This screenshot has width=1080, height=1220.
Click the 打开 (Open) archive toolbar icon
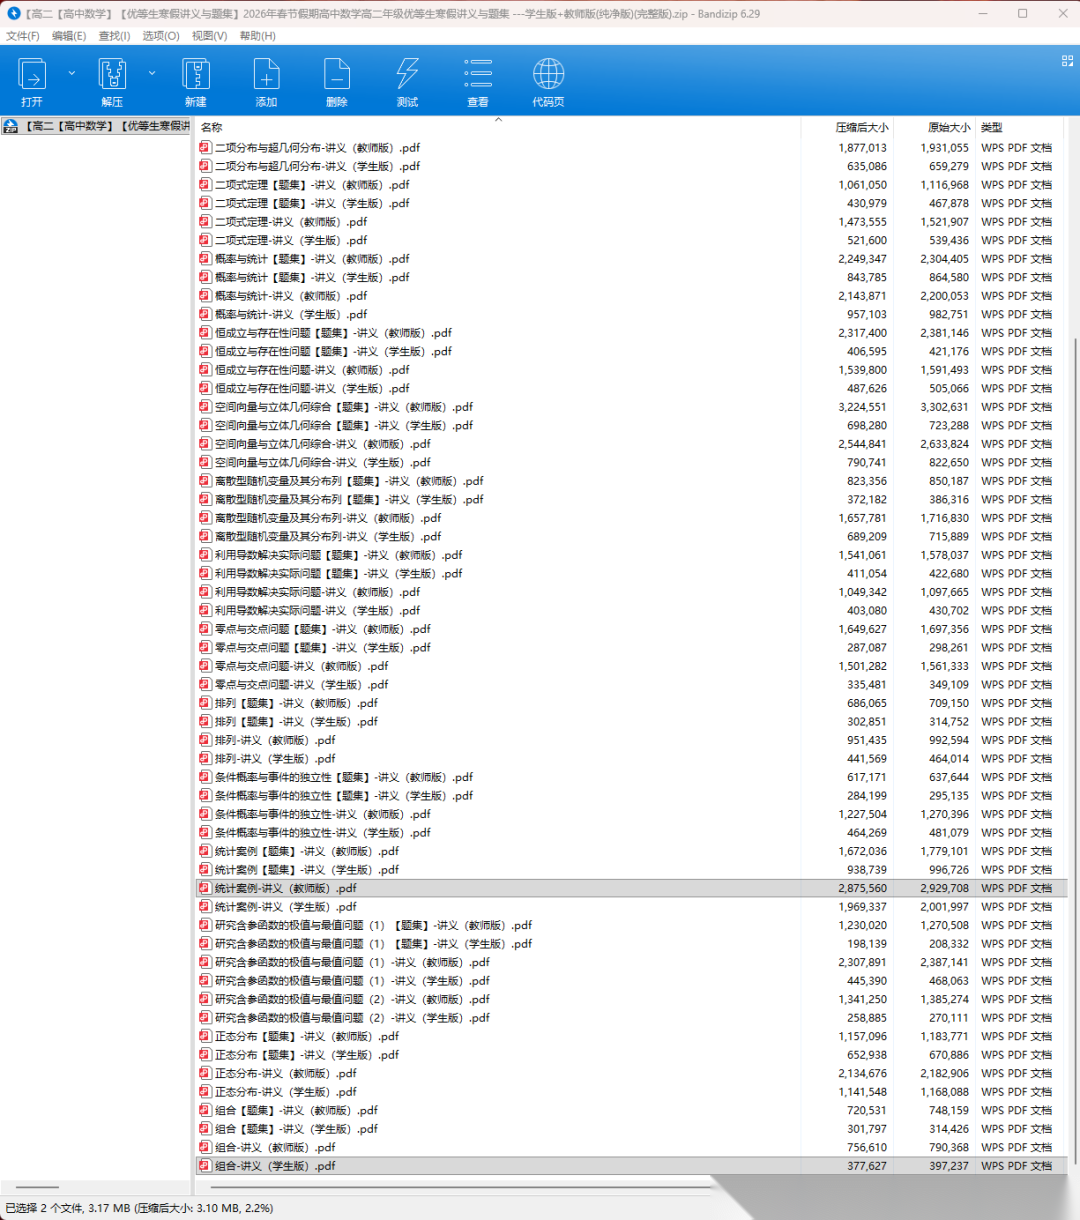coord(32,80)
